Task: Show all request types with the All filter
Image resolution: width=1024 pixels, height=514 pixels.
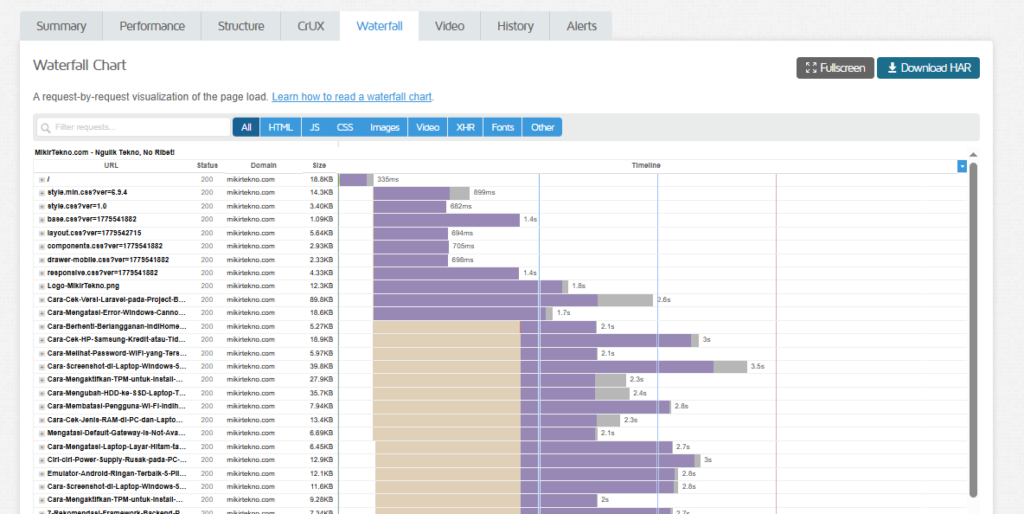Action: point(246,127)
